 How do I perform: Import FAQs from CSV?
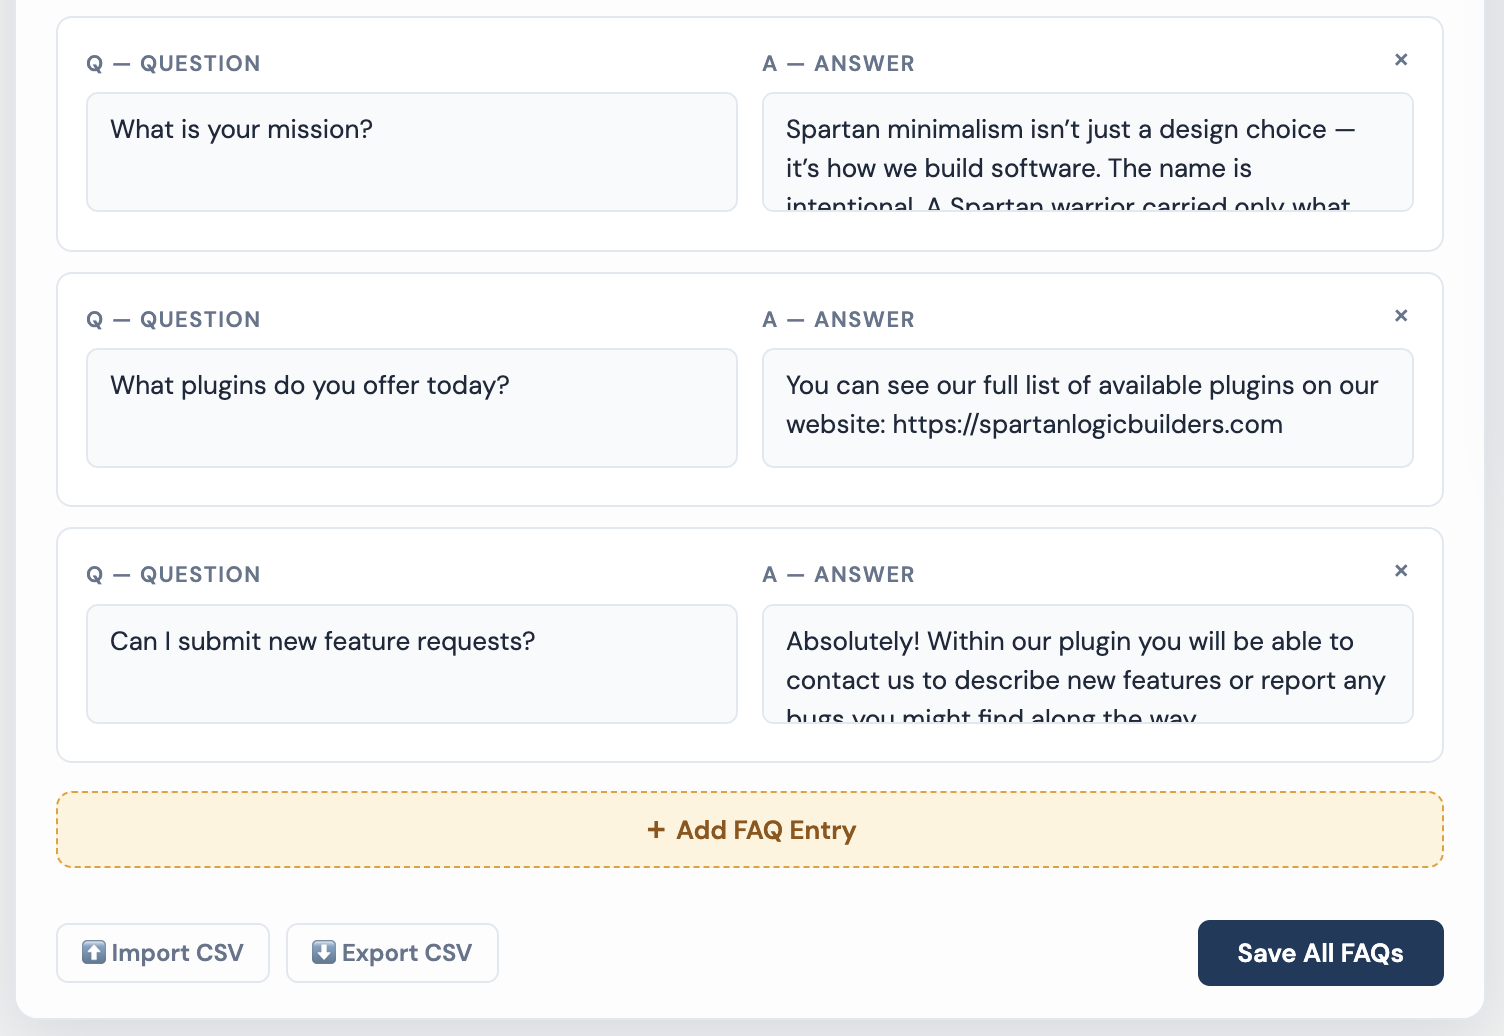coord(163,953)
